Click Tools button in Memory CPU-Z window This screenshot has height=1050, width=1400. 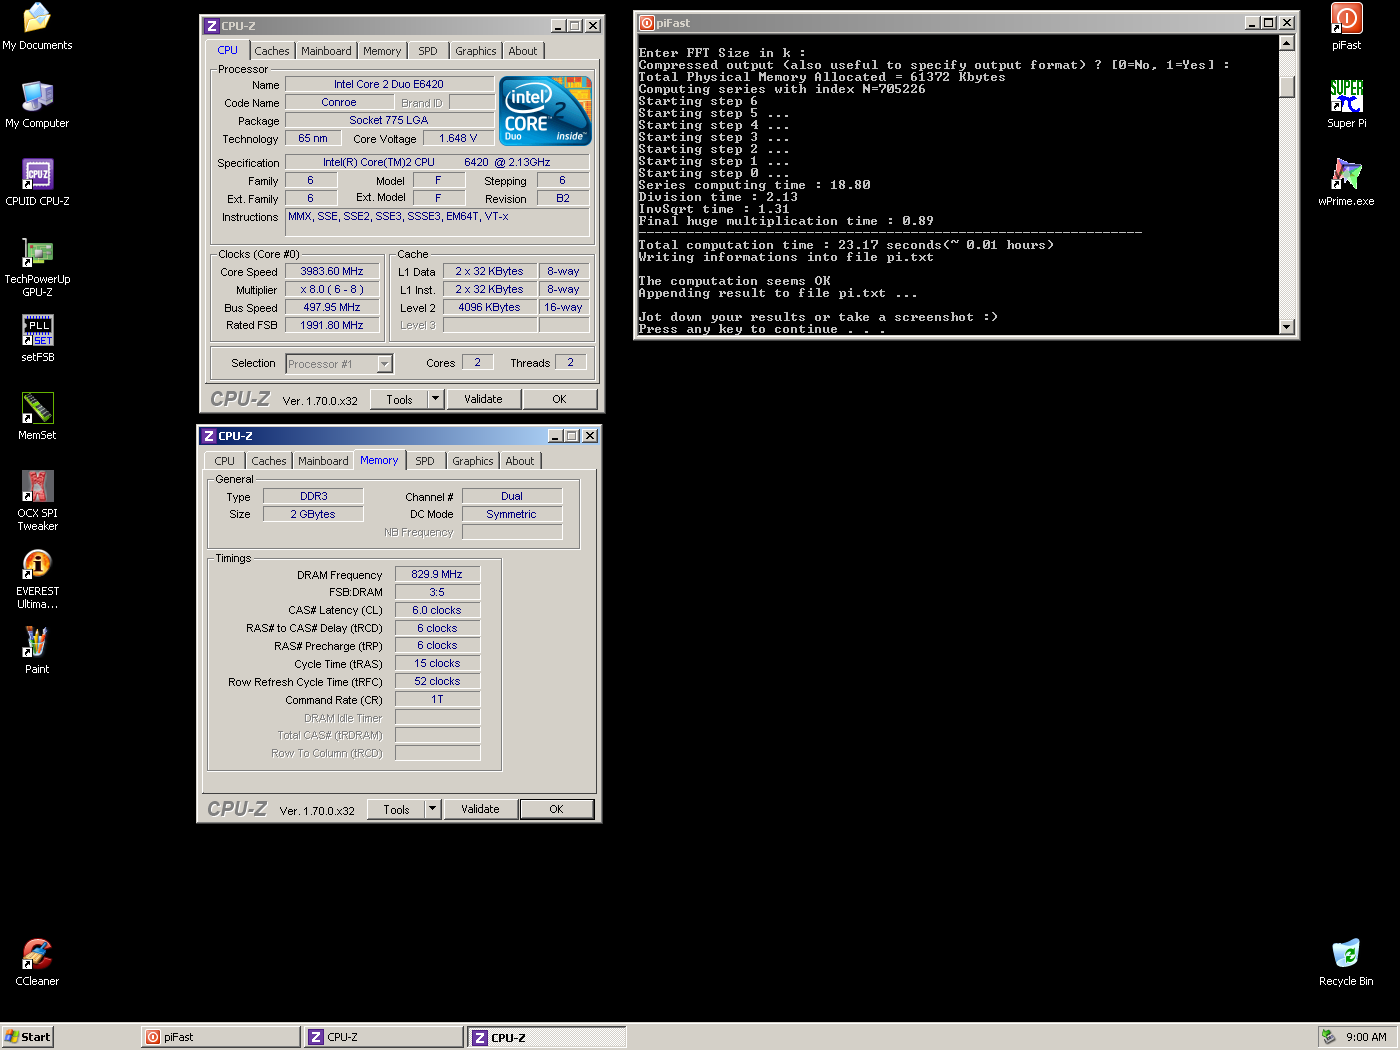click(396, 809)
